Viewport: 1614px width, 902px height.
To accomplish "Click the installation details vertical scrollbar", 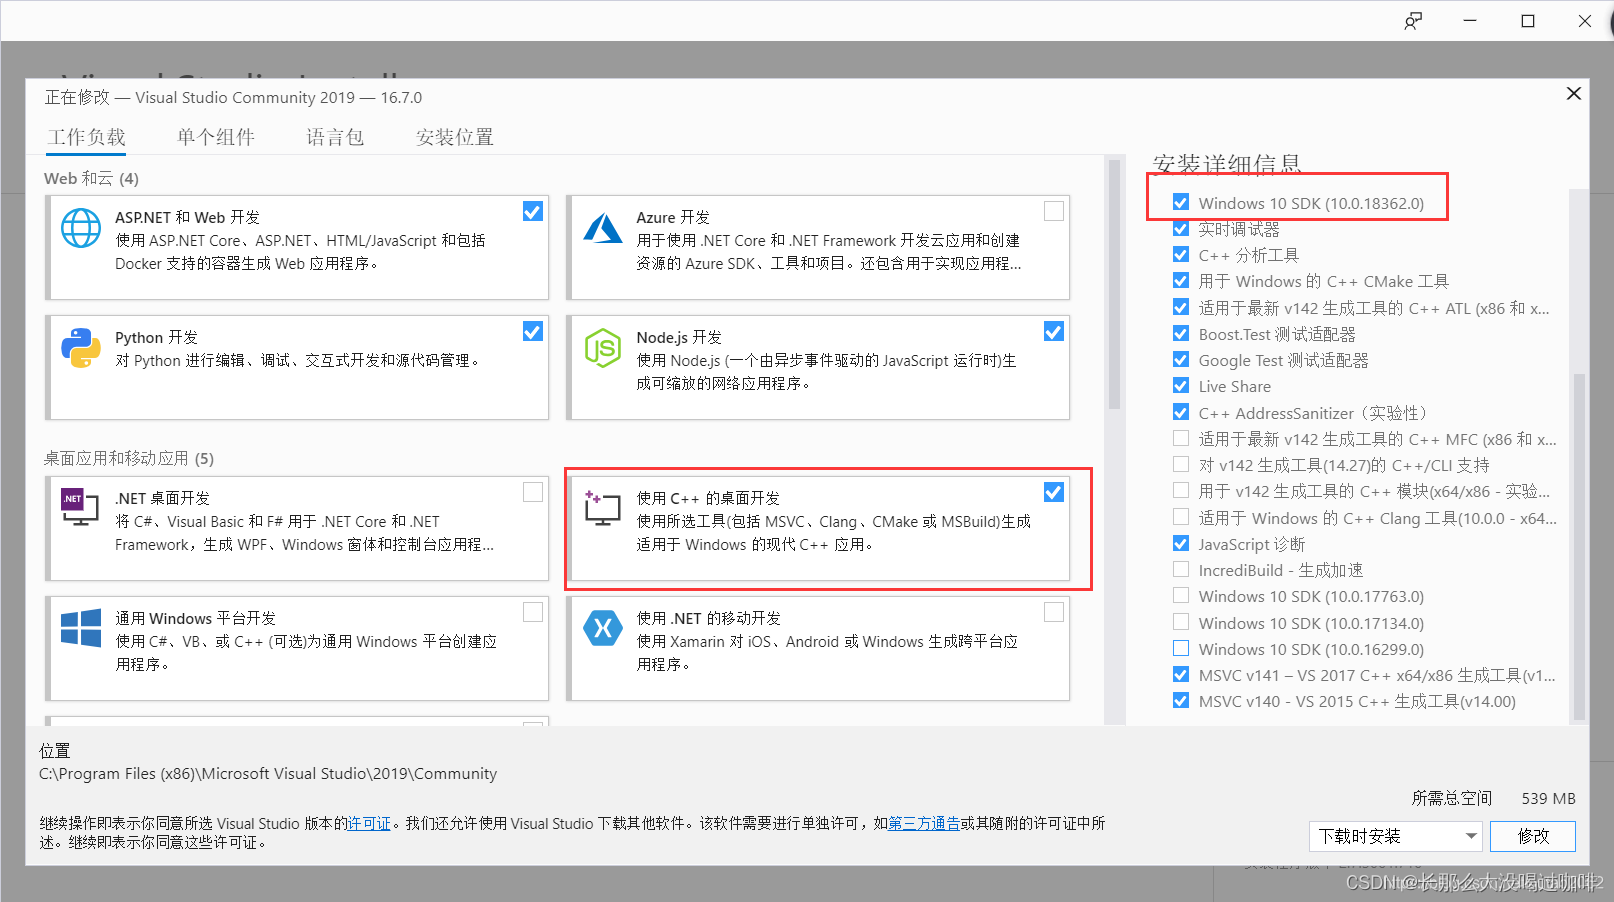I will [x=1579, y=545].
